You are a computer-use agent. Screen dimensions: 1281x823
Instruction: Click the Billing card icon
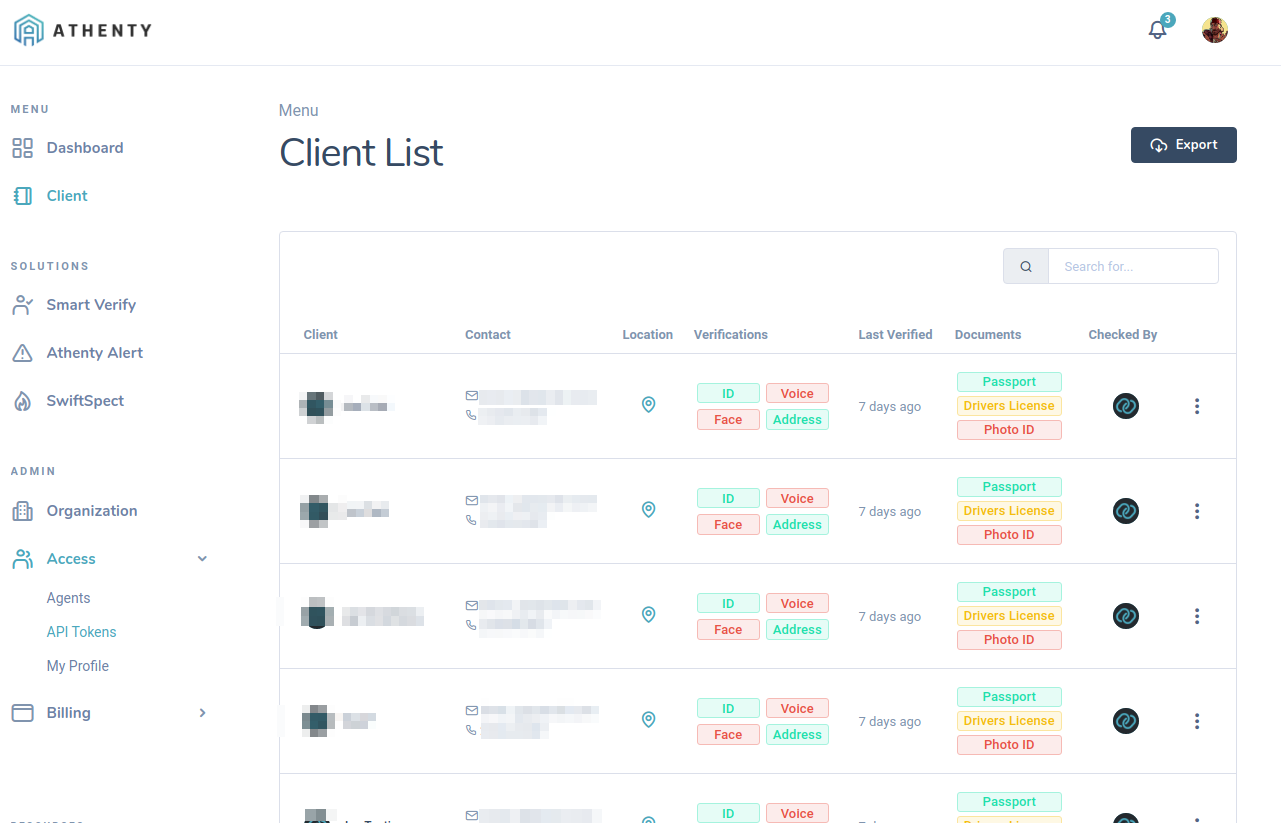(x=22, y=712)
